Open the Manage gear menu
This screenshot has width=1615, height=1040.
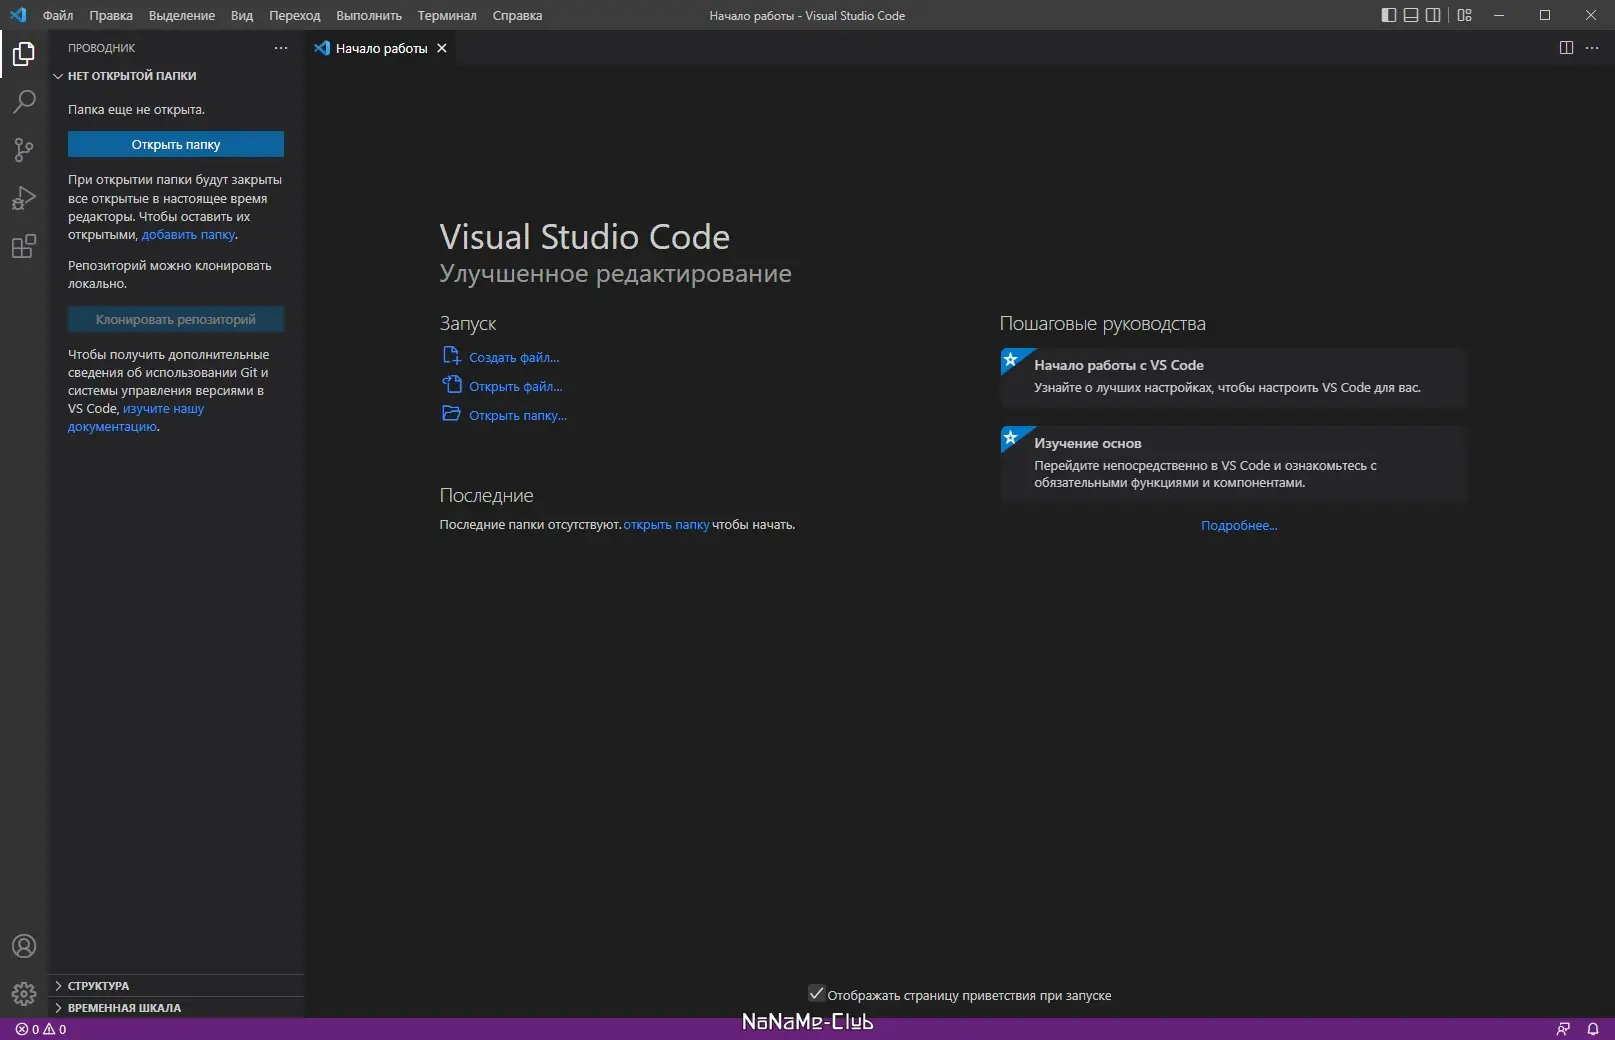click(x=24, y=993)
